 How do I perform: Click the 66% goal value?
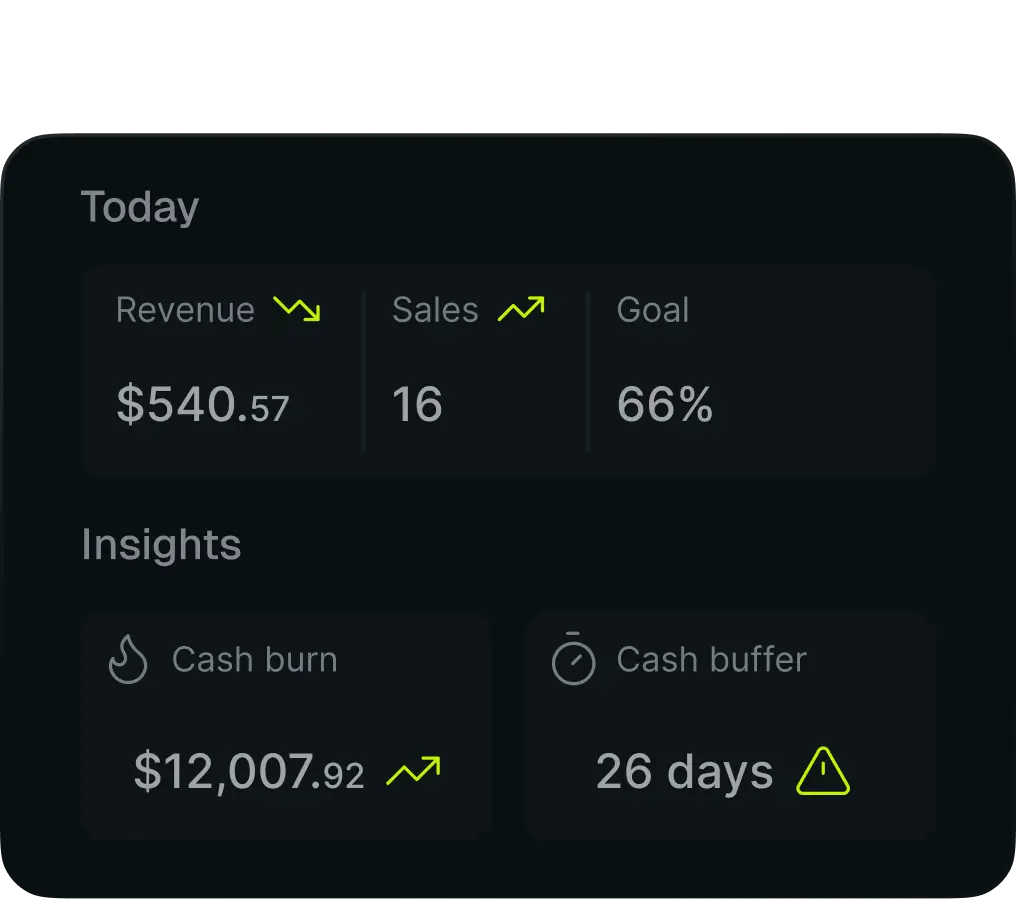click(665, 404)
